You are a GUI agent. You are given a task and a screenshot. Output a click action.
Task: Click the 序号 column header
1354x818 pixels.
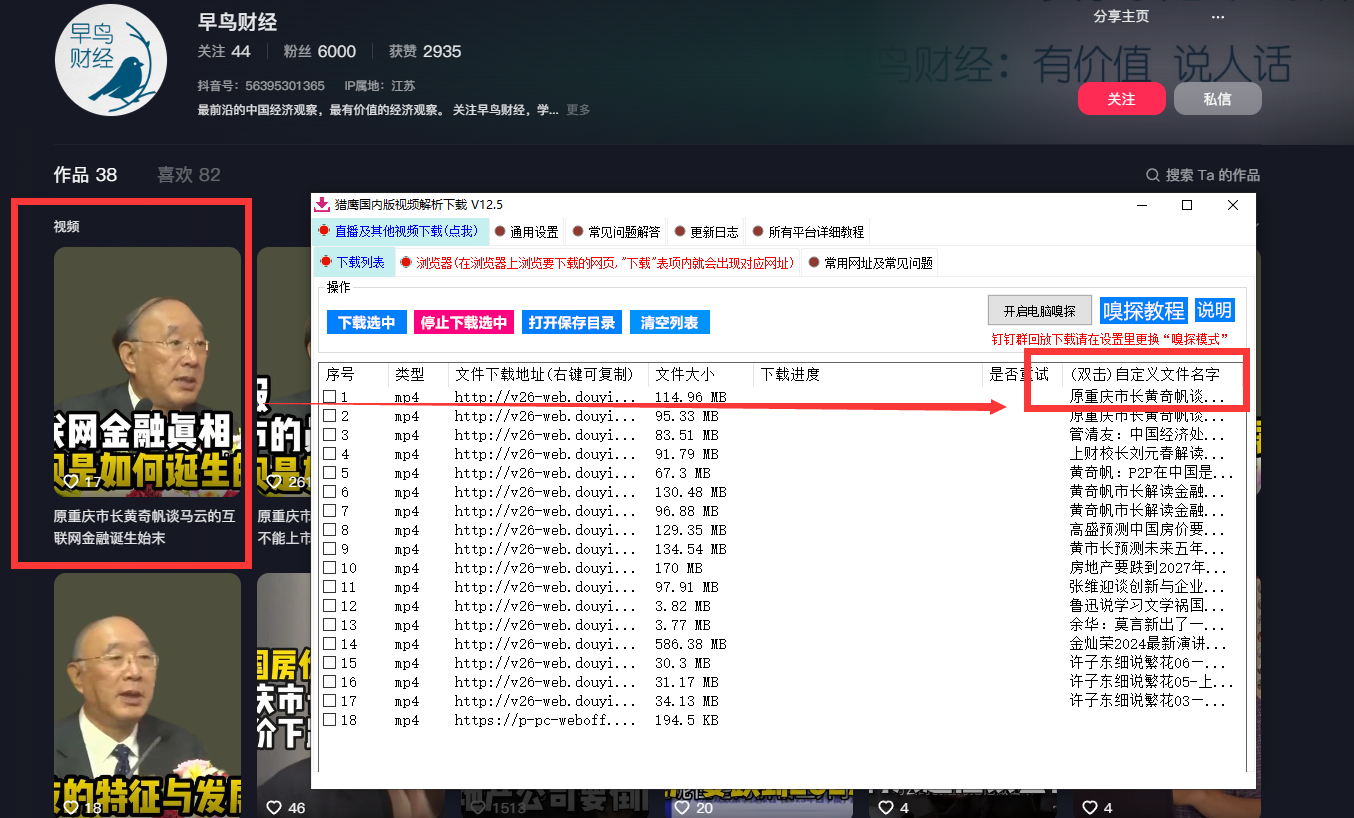click(353, 375)
